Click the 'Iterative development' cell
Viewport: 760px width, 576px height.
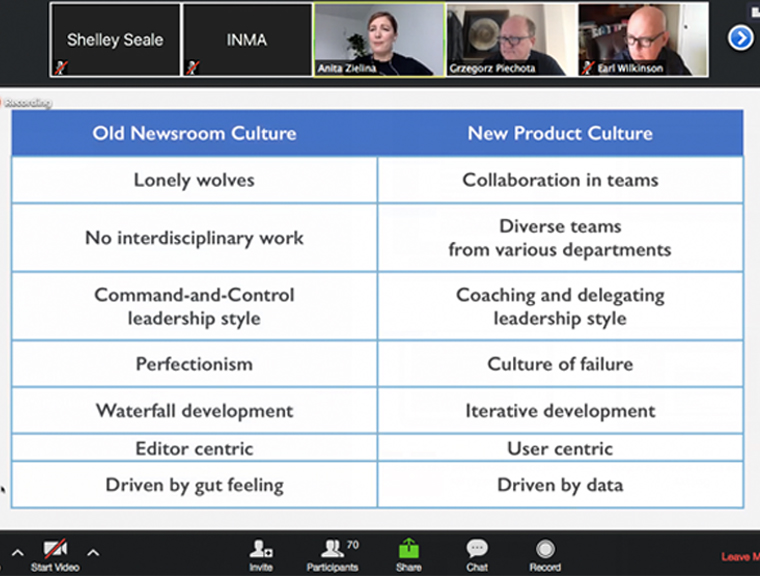(560, 411)
